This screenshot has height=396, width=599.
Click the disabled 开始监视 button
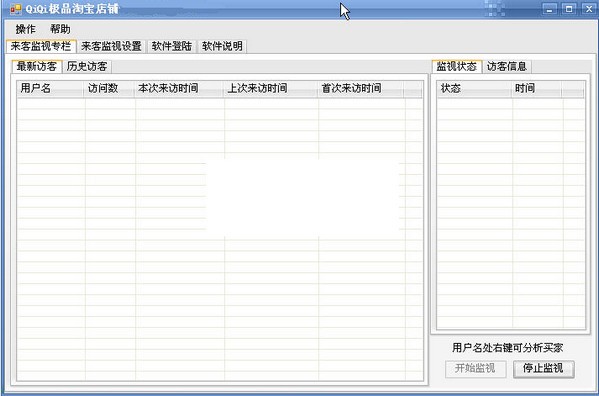coord(476,369)
